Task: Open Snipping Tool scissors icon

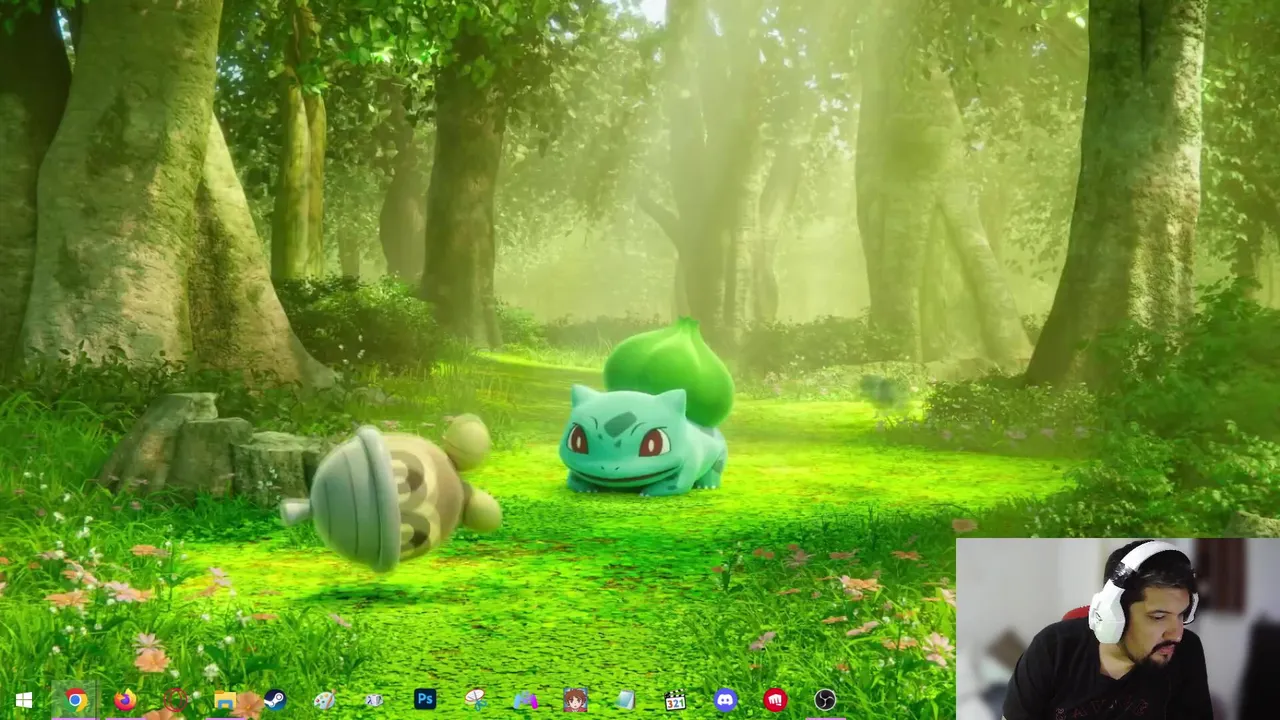Action: [x=475, y=700]
